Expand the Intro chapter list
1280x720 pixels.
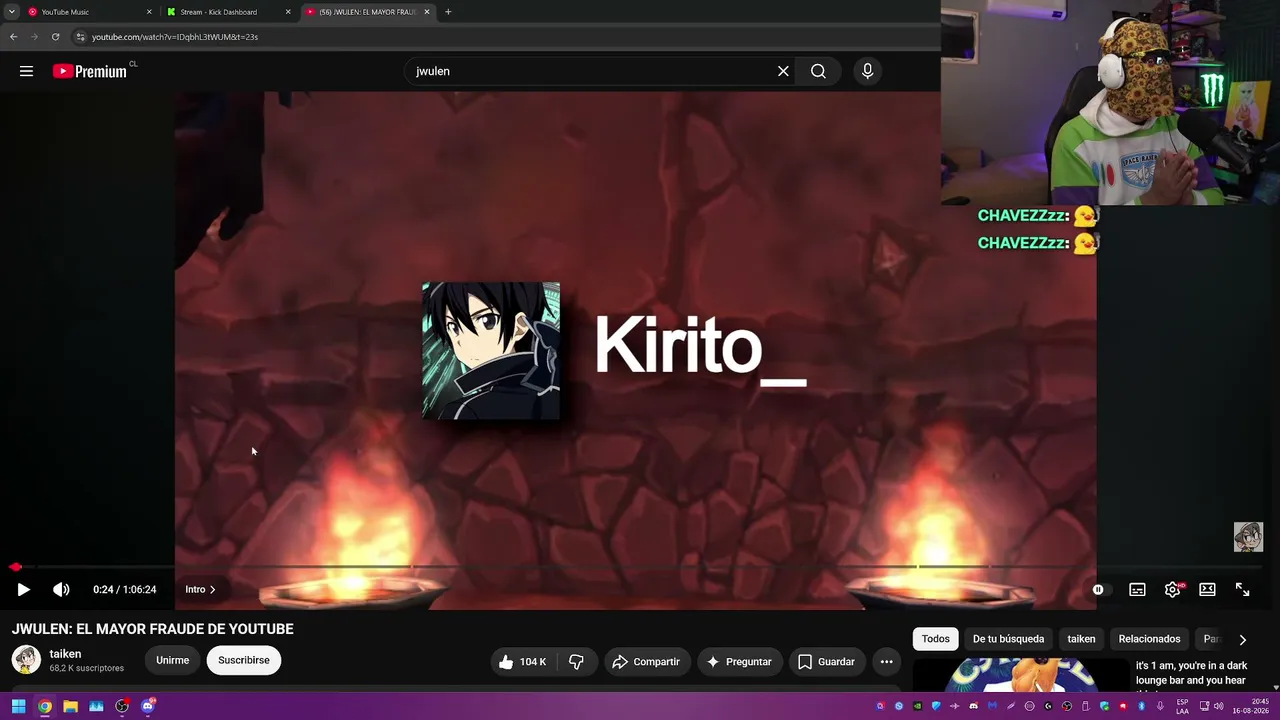[x=200, y=590]
